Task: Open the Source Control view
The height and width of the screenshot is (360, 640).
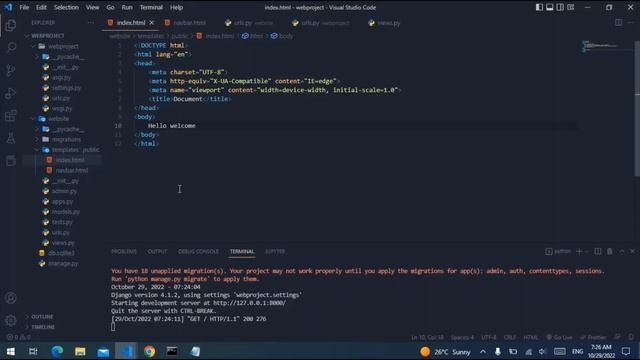Action: (x=11, y=70)
